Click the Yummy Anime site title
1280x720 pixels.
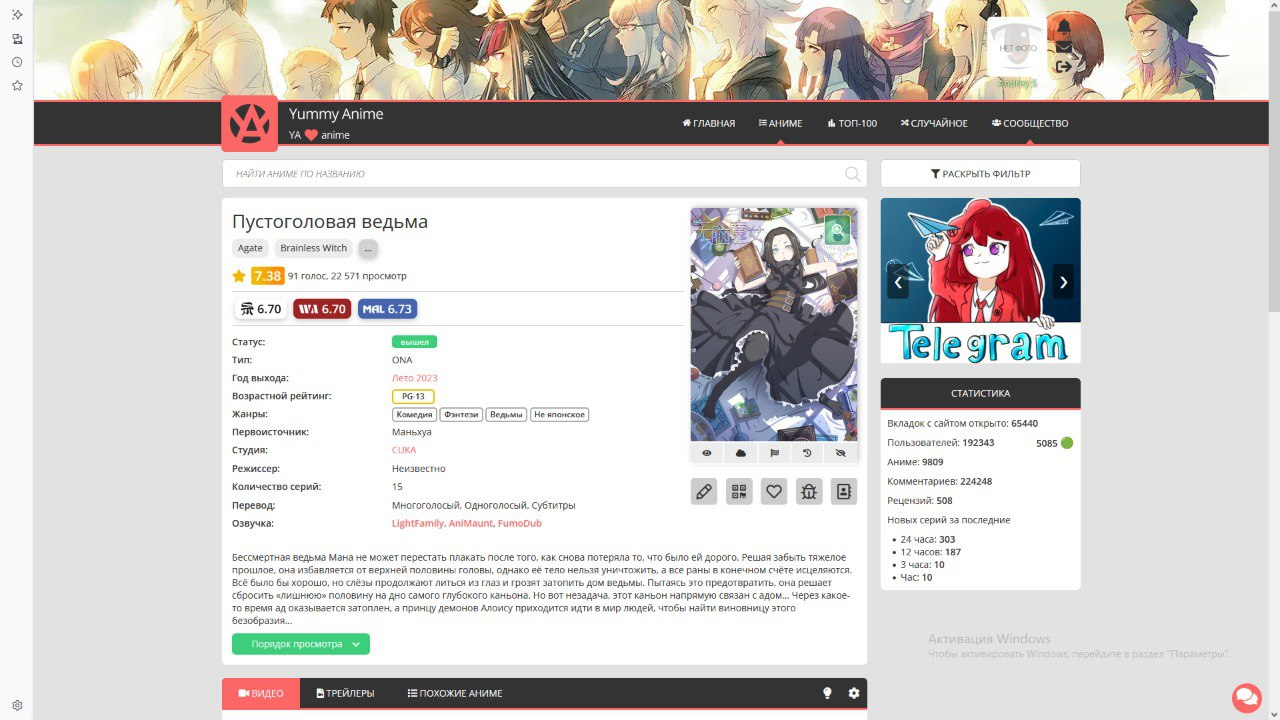336,114
